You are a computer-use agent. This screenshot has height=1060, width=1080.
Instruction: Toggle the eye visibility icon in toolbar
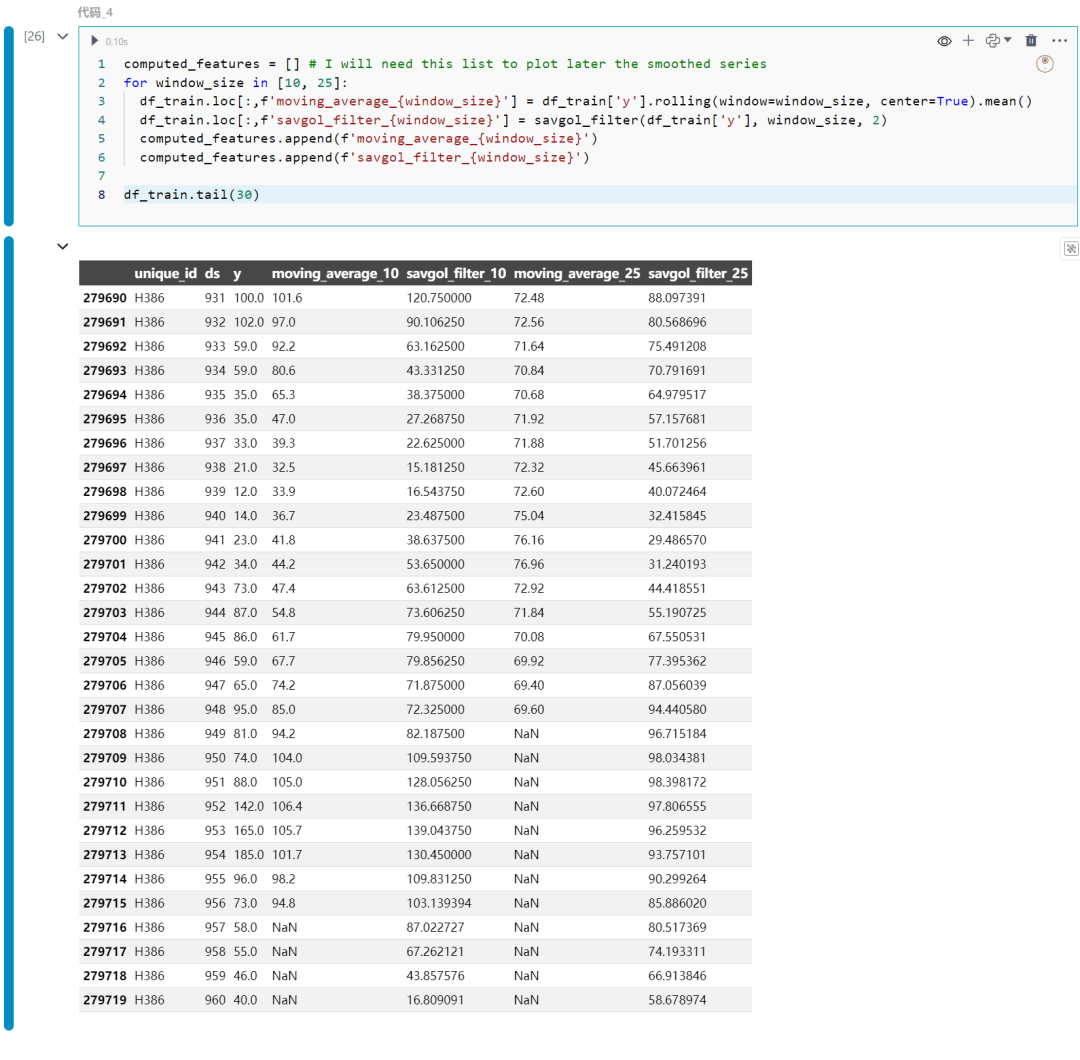(944, 41)
